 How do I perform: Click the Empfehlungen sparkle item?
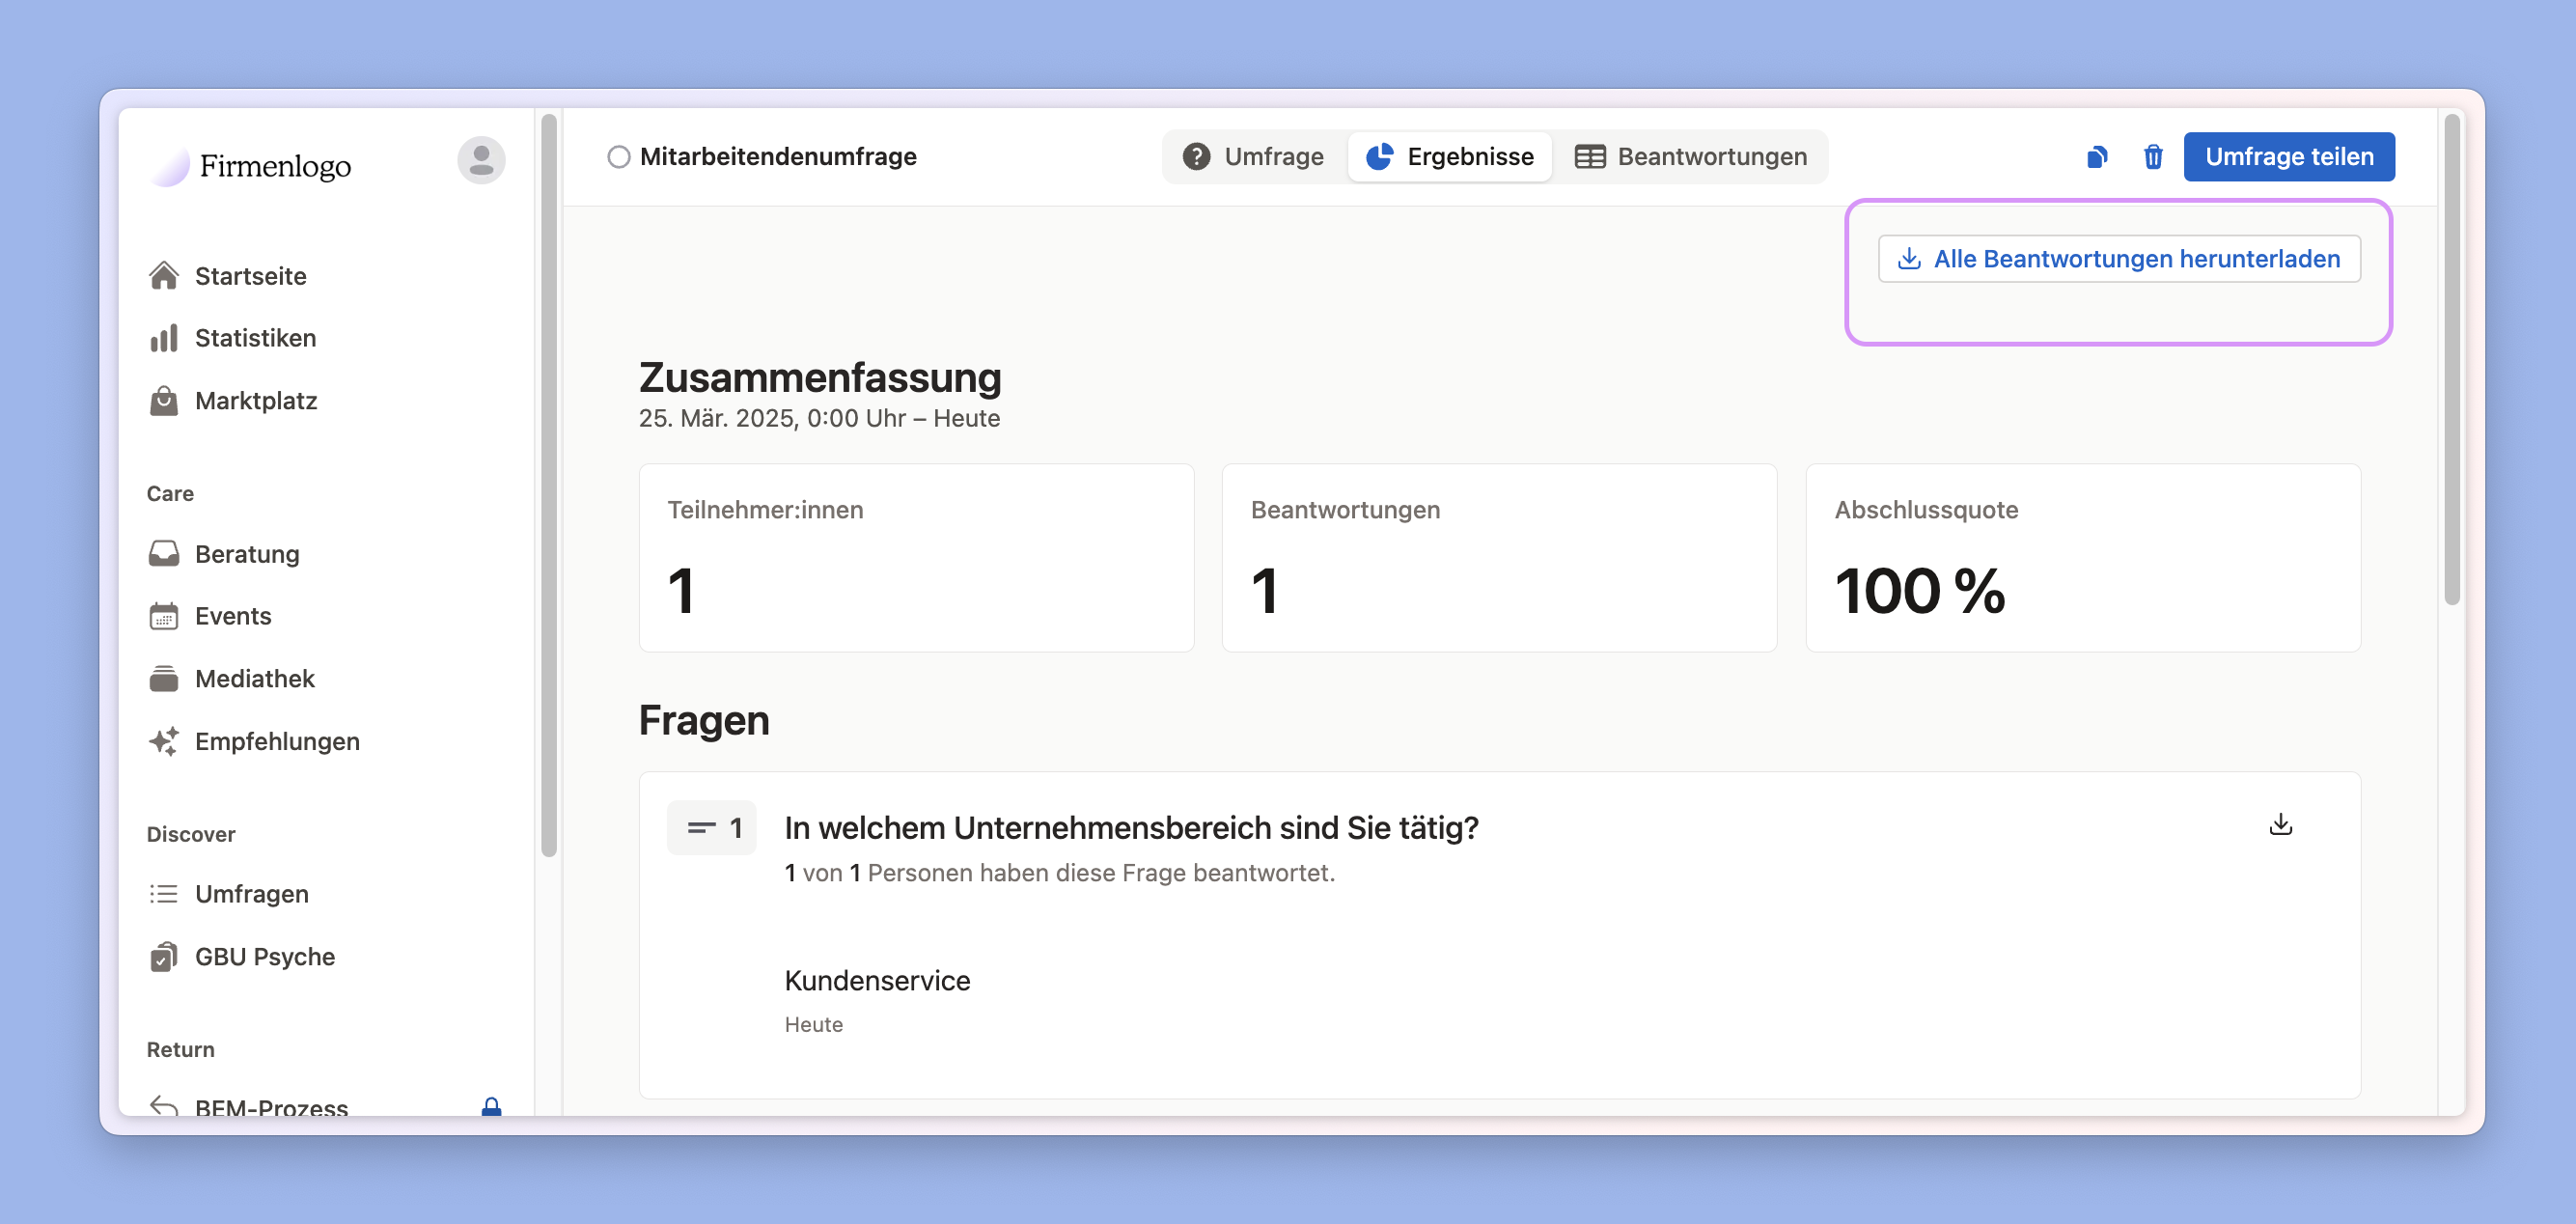[276, 741]
